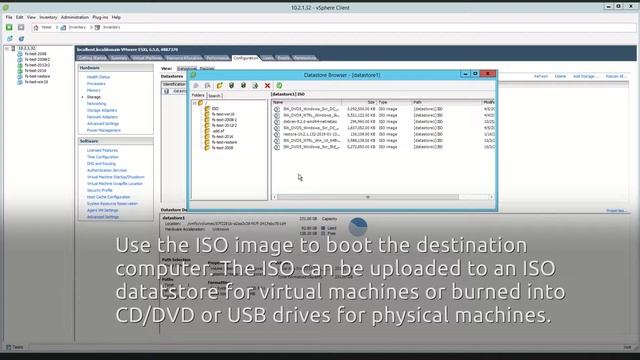640x360 pixels.
Task: Sort files by the Path column header
Action: 447,102
